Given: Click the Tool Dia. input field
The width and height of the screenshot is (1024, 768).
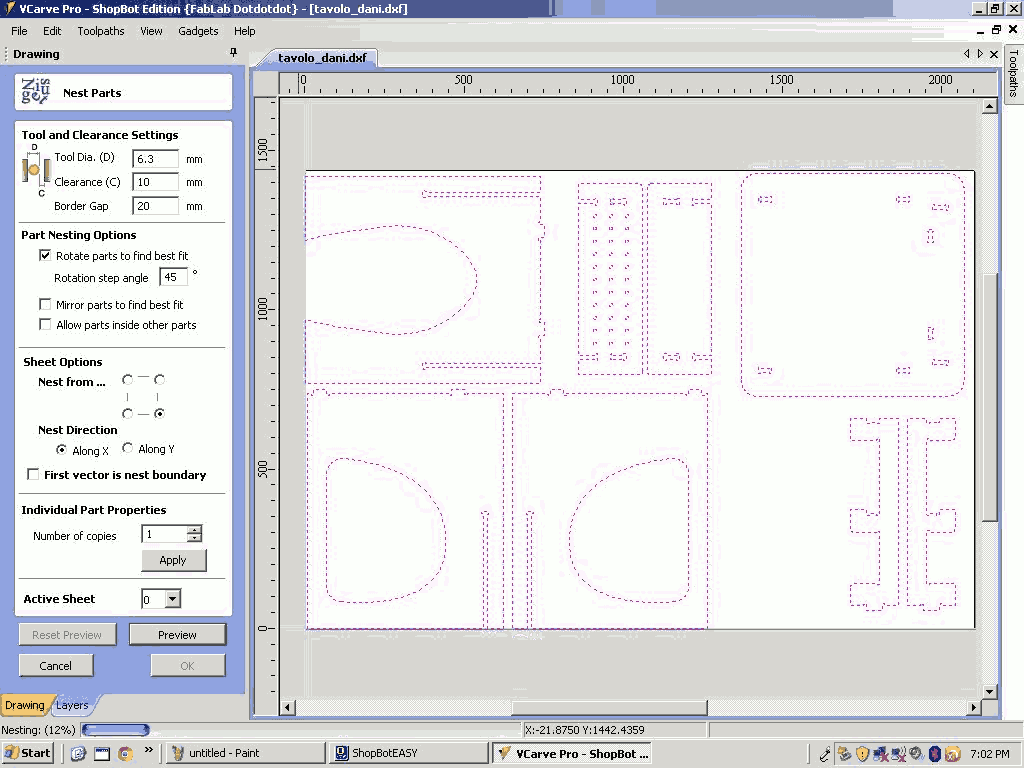Looking at the screenshot, I should click(155, 159).
